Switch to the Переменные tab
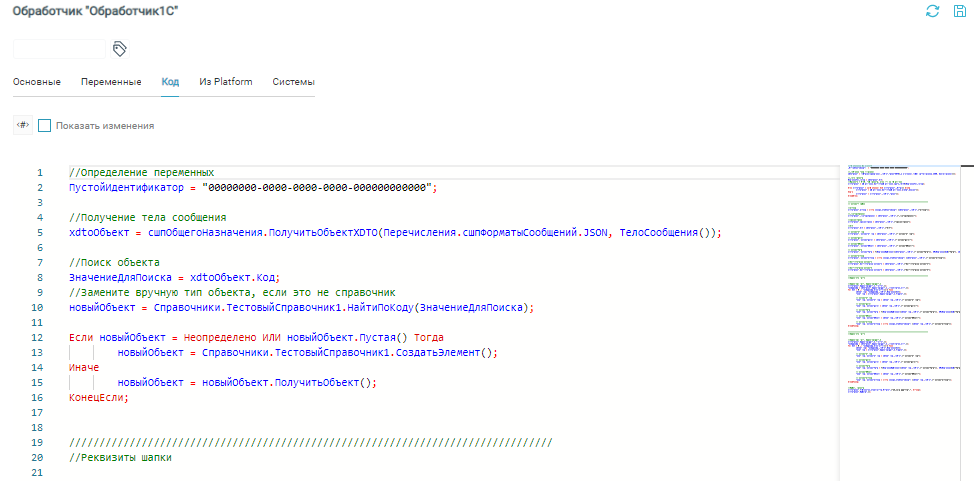The image size is (980, 481). coord(111,81)
